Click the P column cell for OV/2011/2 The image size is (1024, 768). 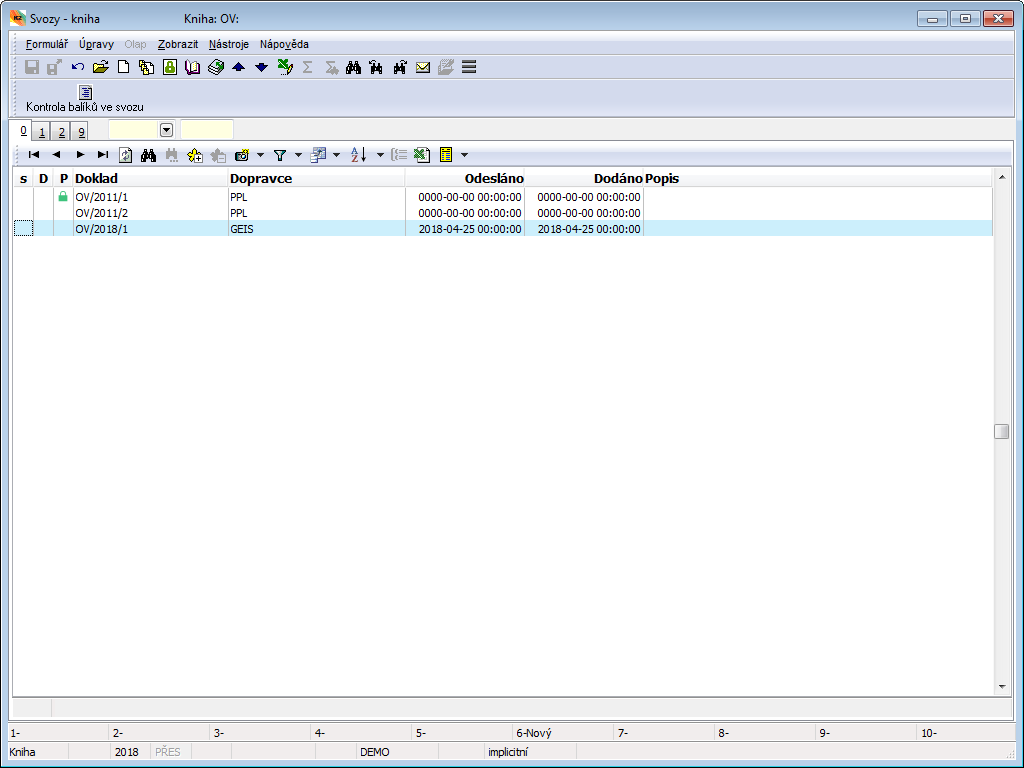63,213
